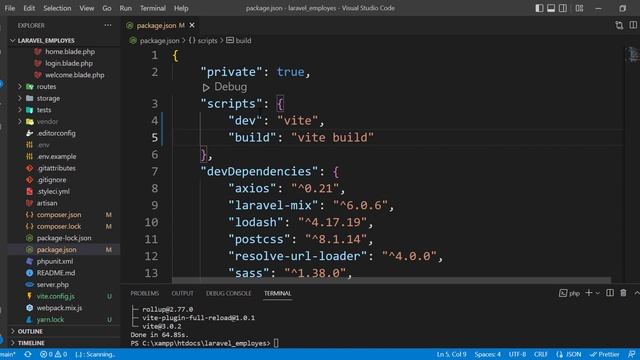The width and height of the screenshot is (640, 360).
Task: Open the File menu
Action: (x=9, y=8)
